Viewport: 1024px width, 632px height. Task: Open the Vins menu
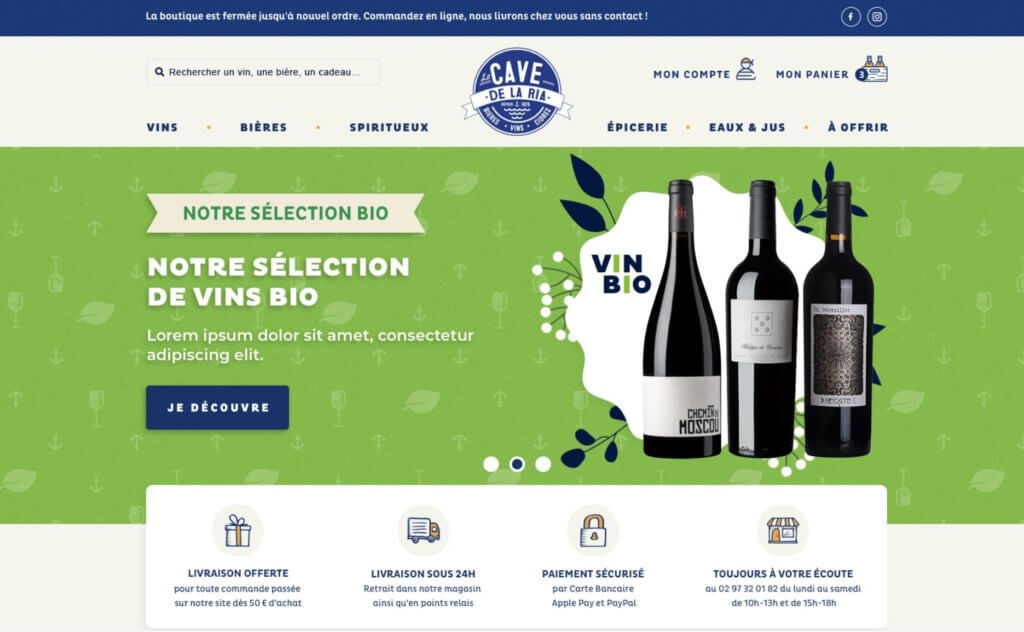162,127
